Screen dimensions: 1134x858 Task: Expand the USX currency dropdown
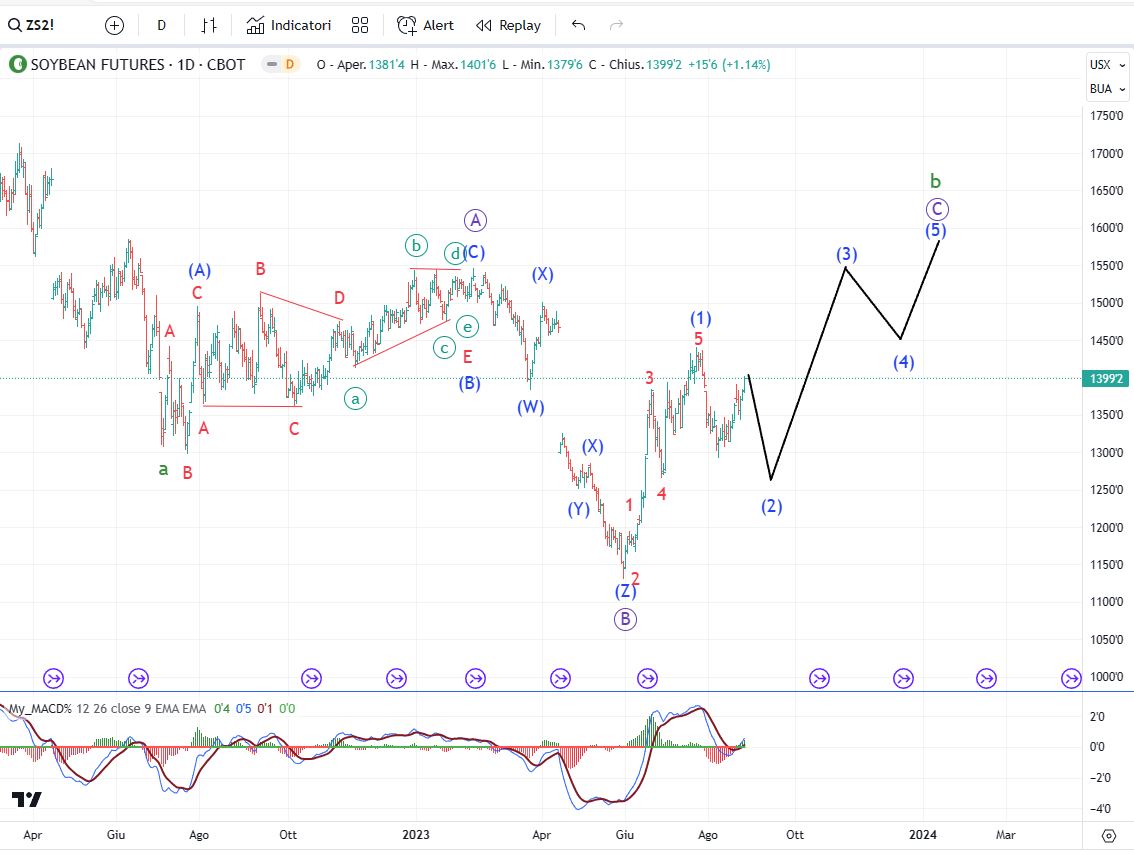pos(1100,65)
